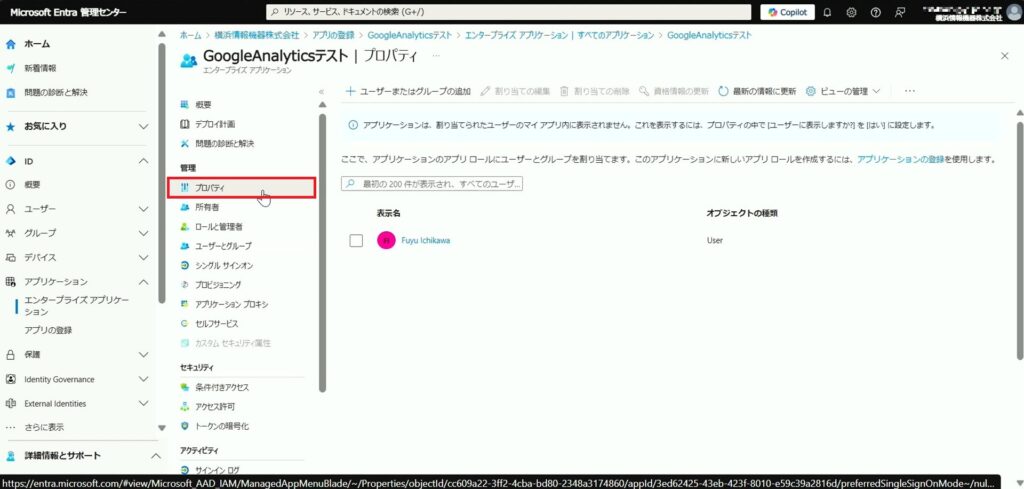Open 条件付きアクセス menu item
This screenshot has height=489, width=1024.
222,387
